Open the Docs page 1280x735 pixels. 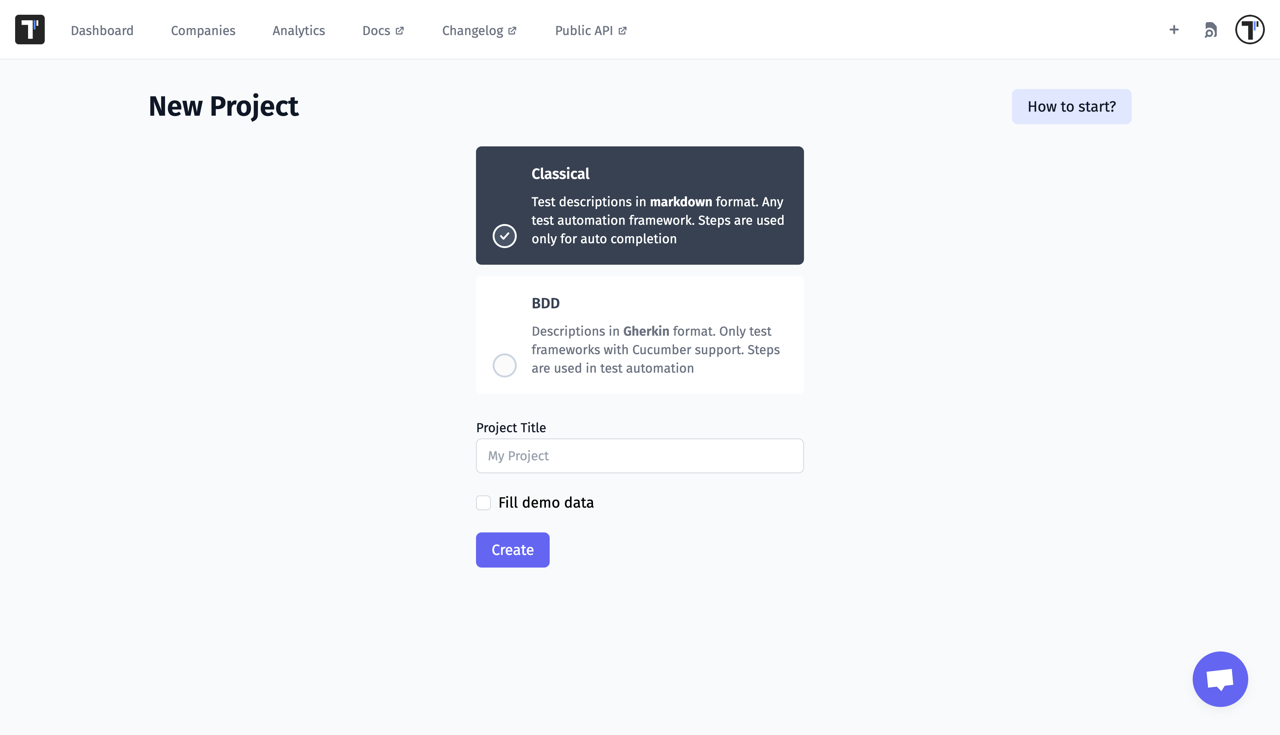coord(376,30)
